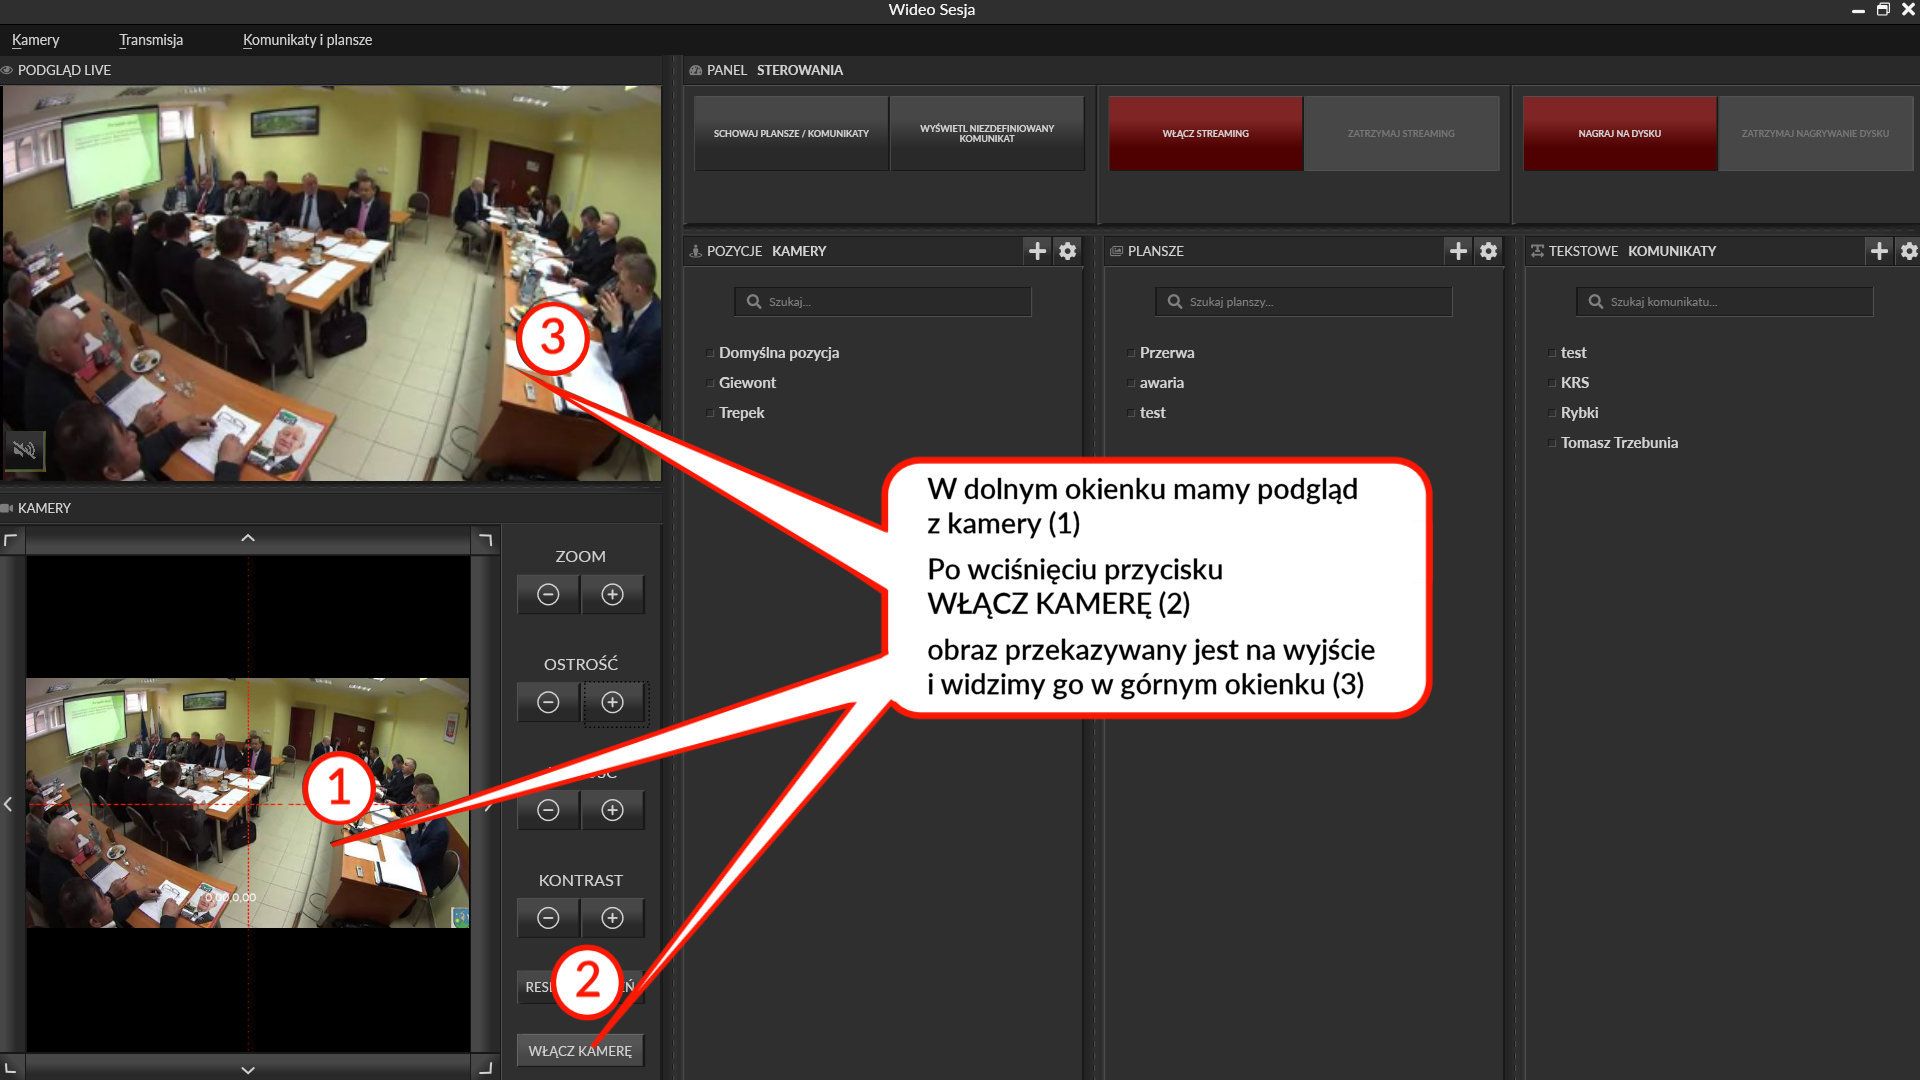Open Plansze settings gear icon
This screenshot has height=1080, width=1920.
coord(1489,251)
